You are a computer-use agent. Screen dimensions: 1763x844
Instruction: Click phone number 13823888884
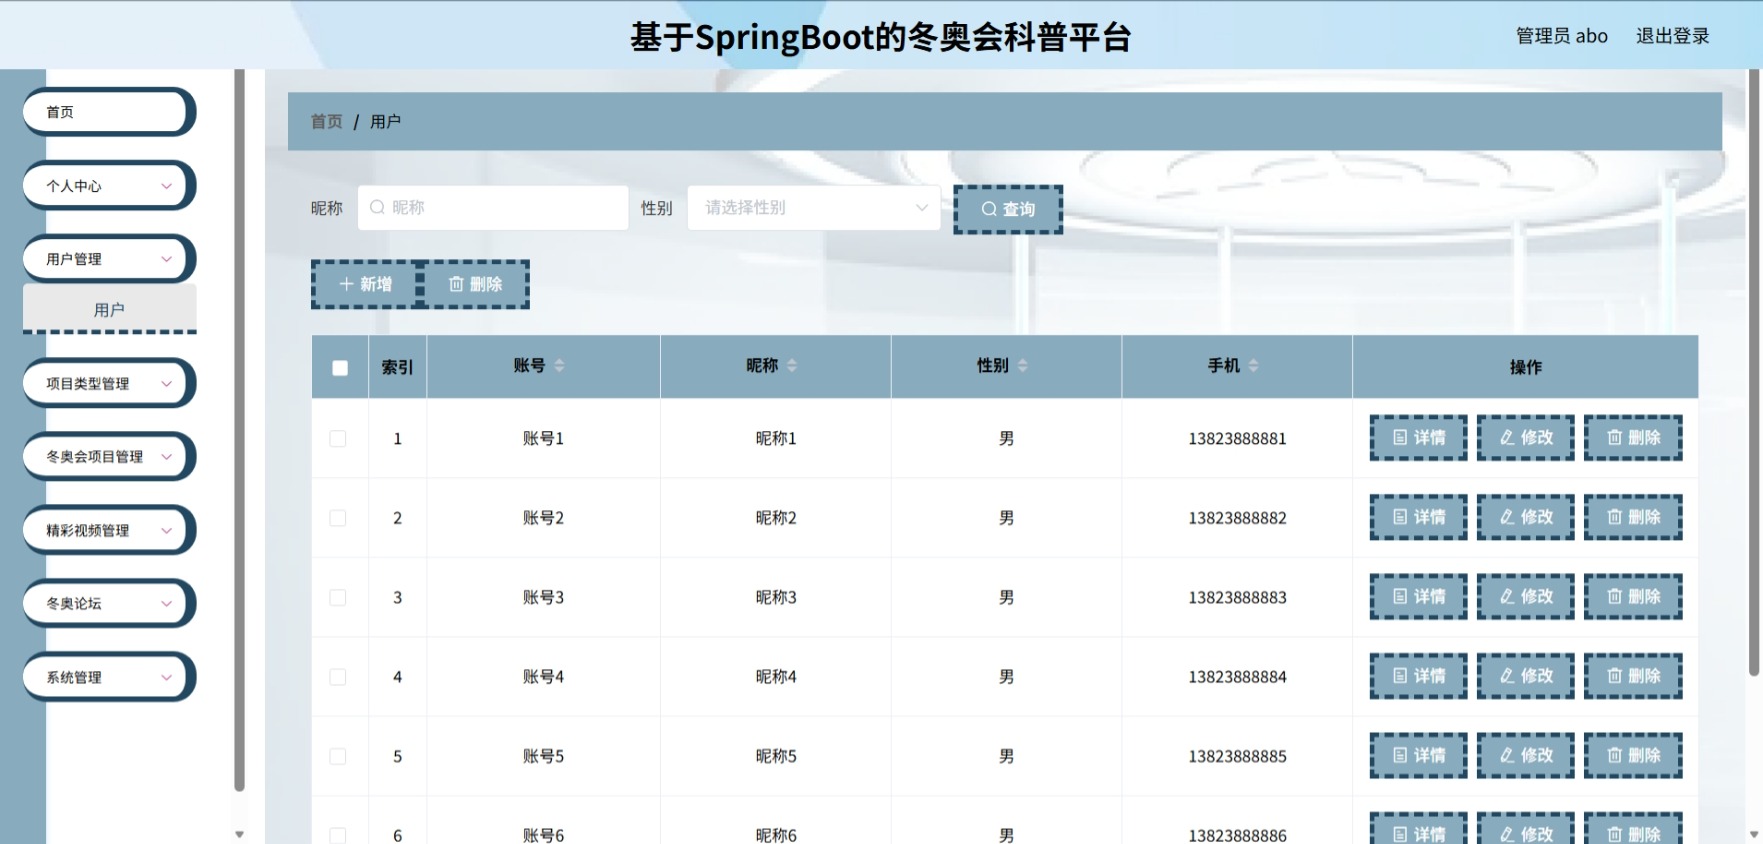coord(1237,677)
